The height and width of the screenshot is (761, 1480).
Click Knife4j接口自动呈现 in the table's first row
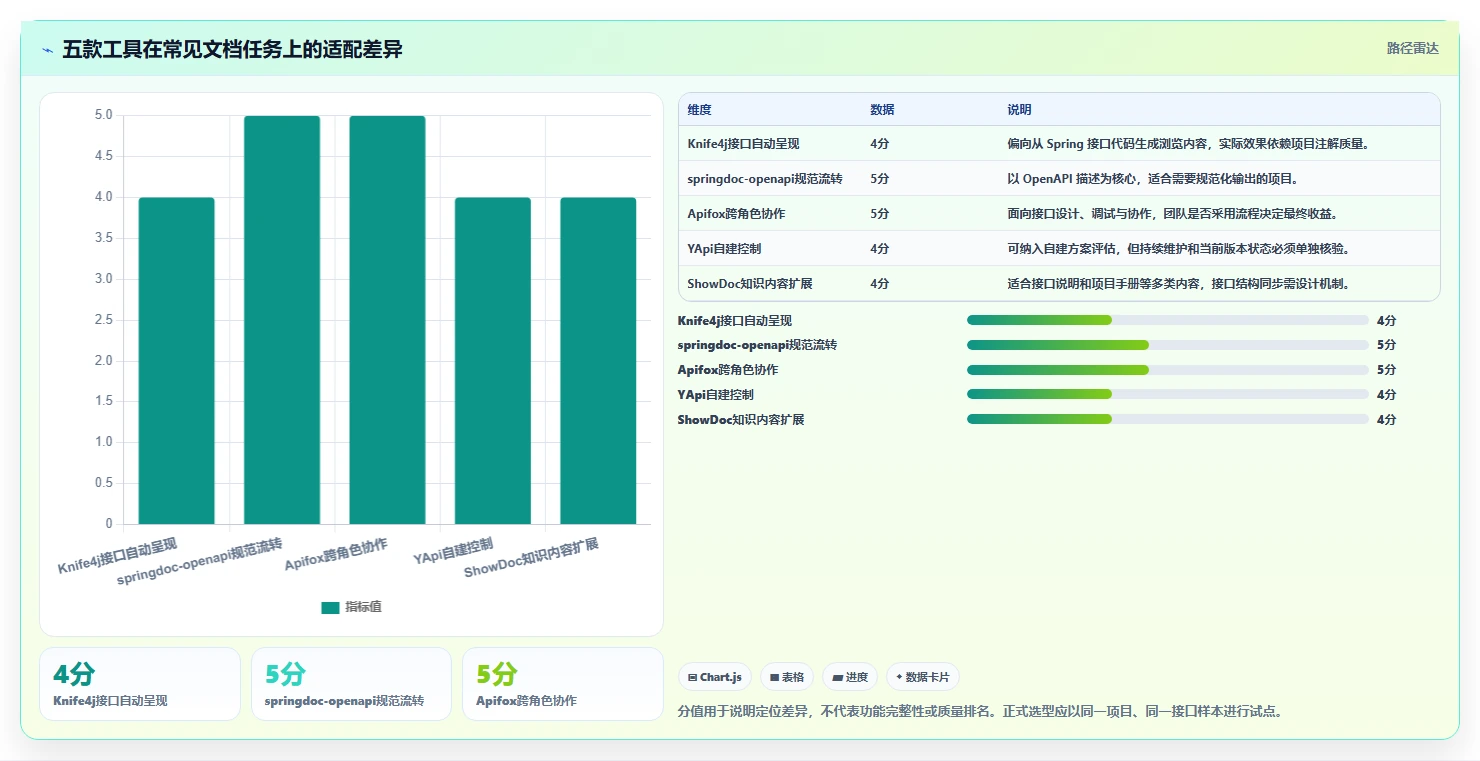click(744, 144)
